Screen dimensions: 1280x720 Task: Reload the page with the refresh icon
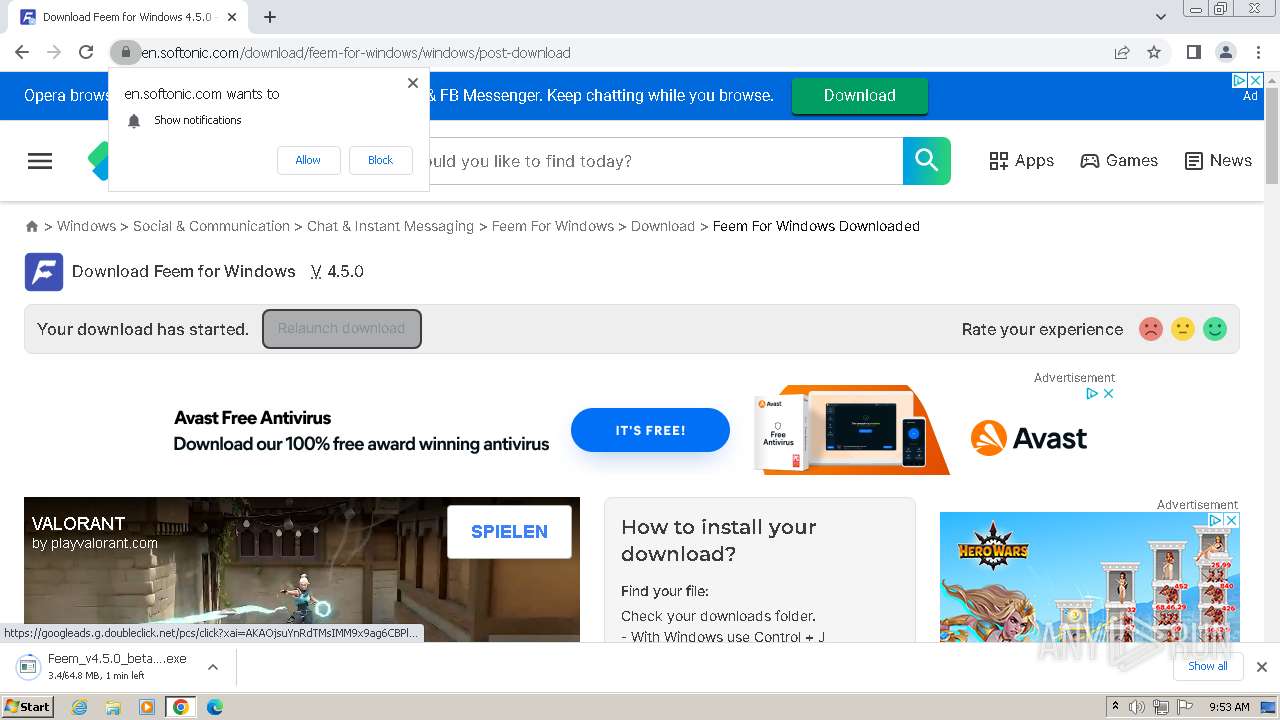(86, 52)
